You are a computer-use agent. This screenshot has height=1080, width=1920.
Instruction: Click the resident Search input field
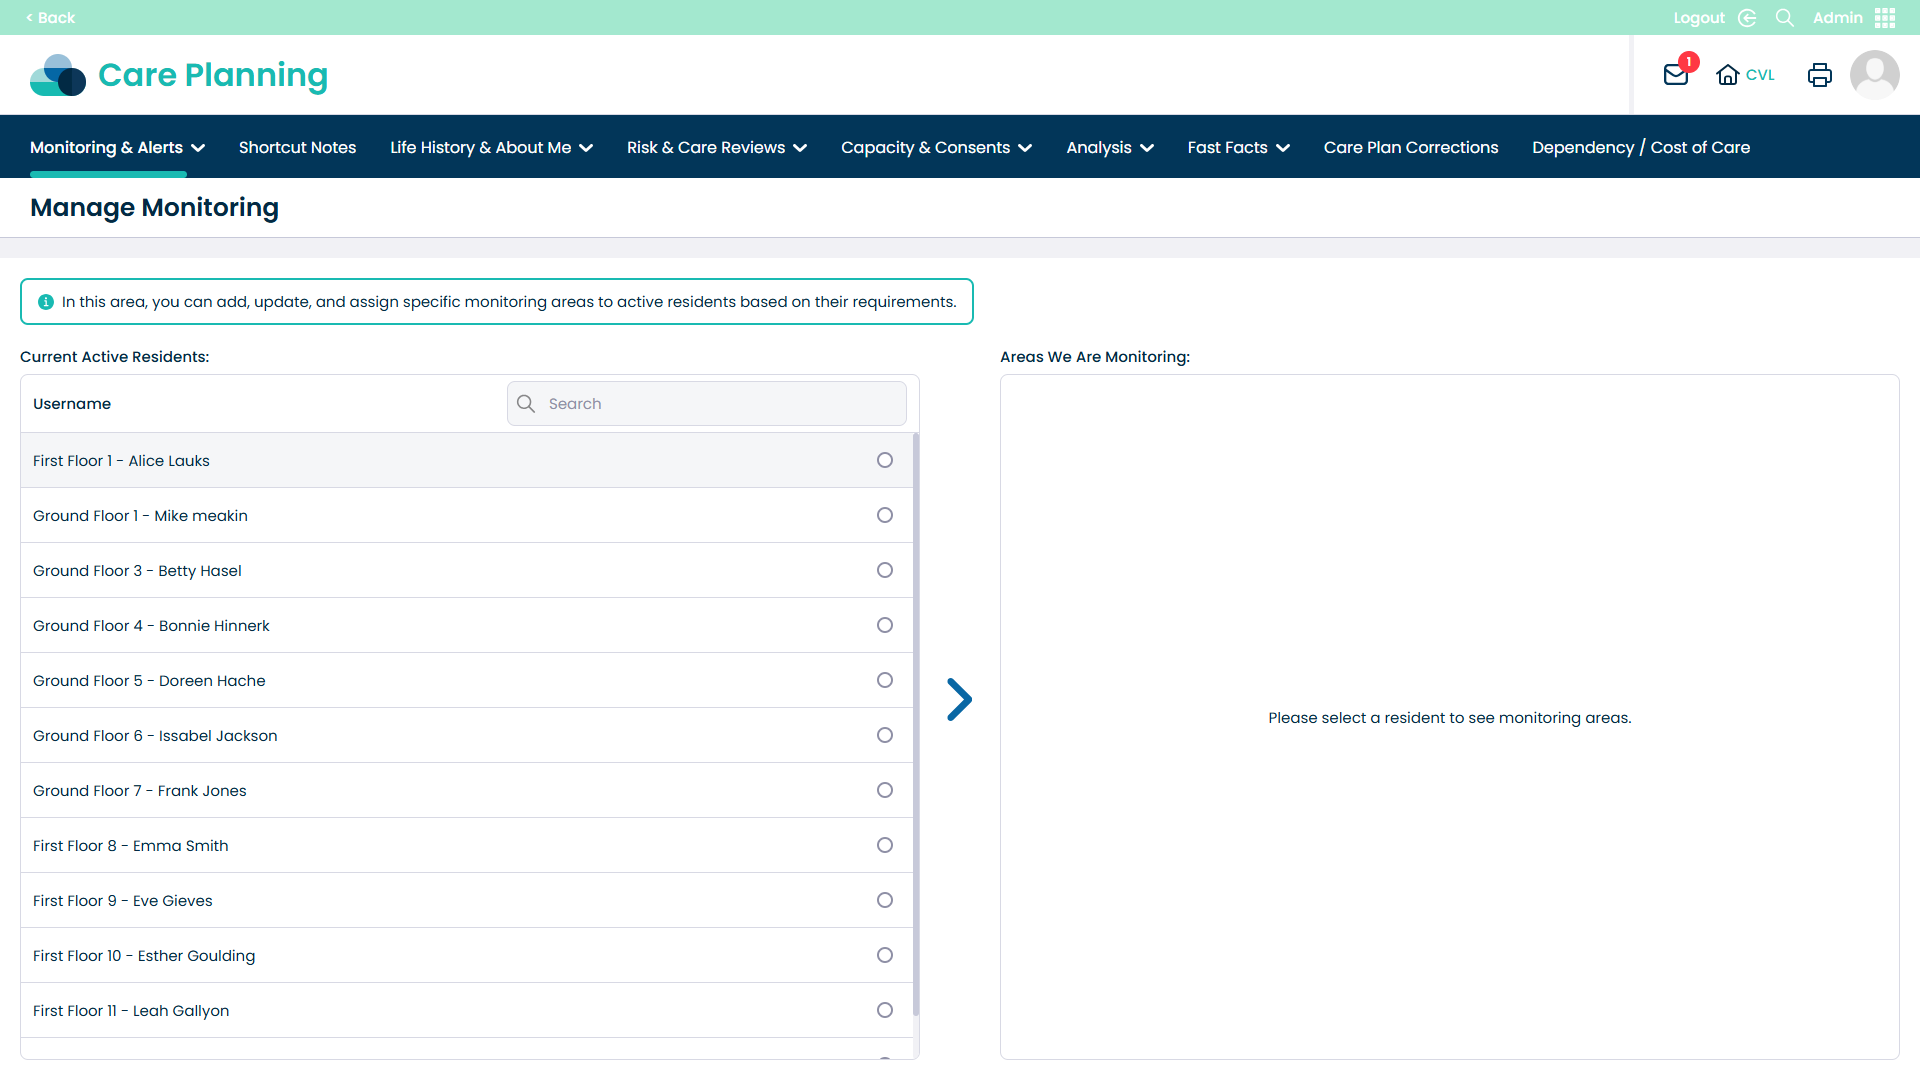[720, 403]
